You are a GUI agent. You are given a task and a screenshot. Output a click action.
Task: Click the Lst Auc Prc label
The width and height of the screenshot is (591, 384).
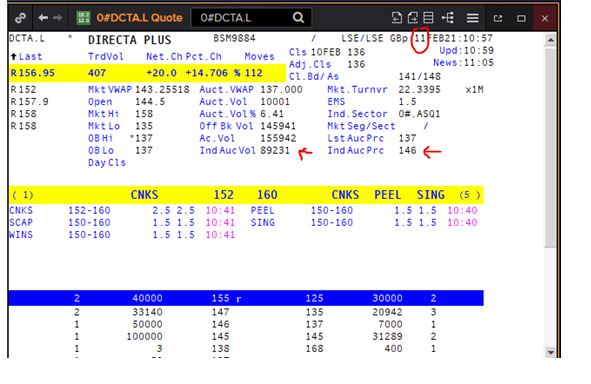(355, 138)
